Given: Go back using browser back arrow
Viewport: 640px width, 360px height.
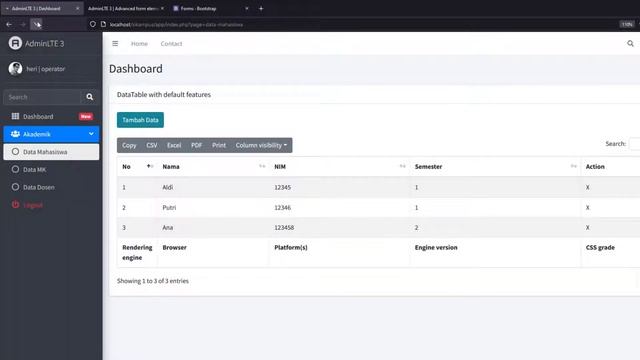Looking at the screenshot, I should pos(9,24).
